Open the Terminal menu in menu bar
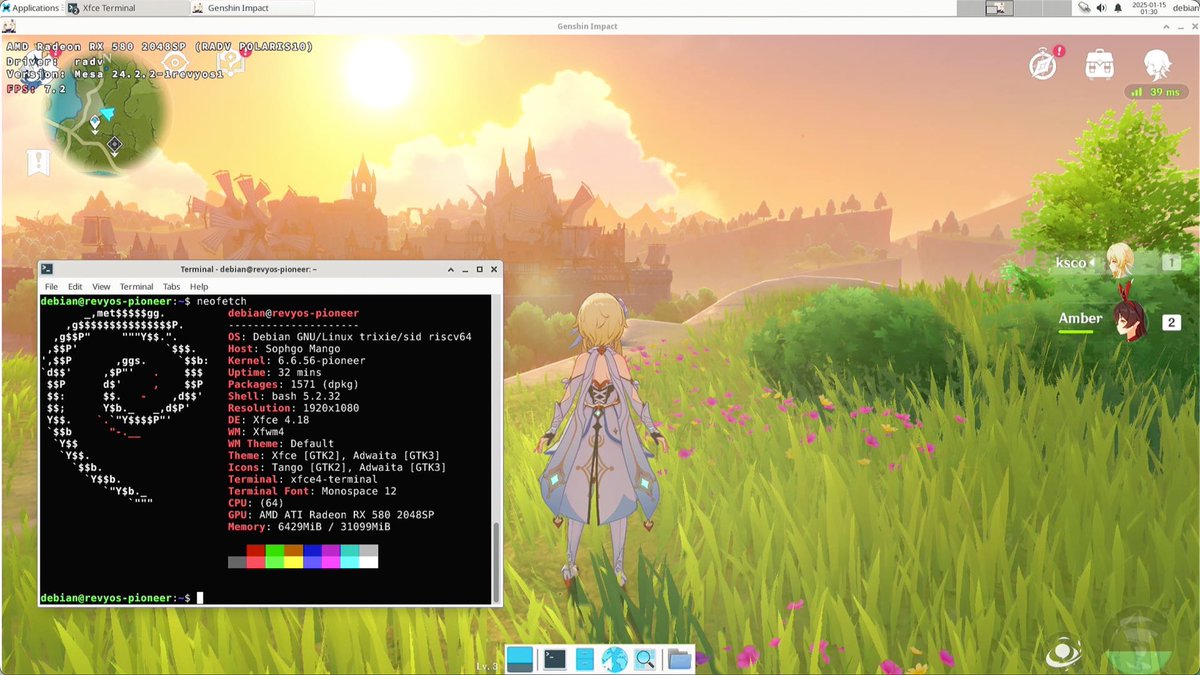Viewport: 1200px width, 675px height. [x=136, y=286]
